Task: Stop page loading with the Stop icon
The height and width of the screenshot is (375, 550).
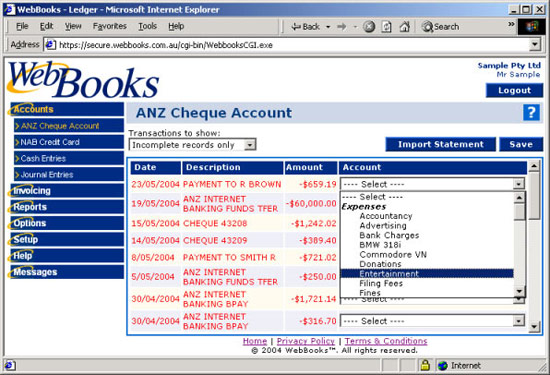Action: coord(369,27)
